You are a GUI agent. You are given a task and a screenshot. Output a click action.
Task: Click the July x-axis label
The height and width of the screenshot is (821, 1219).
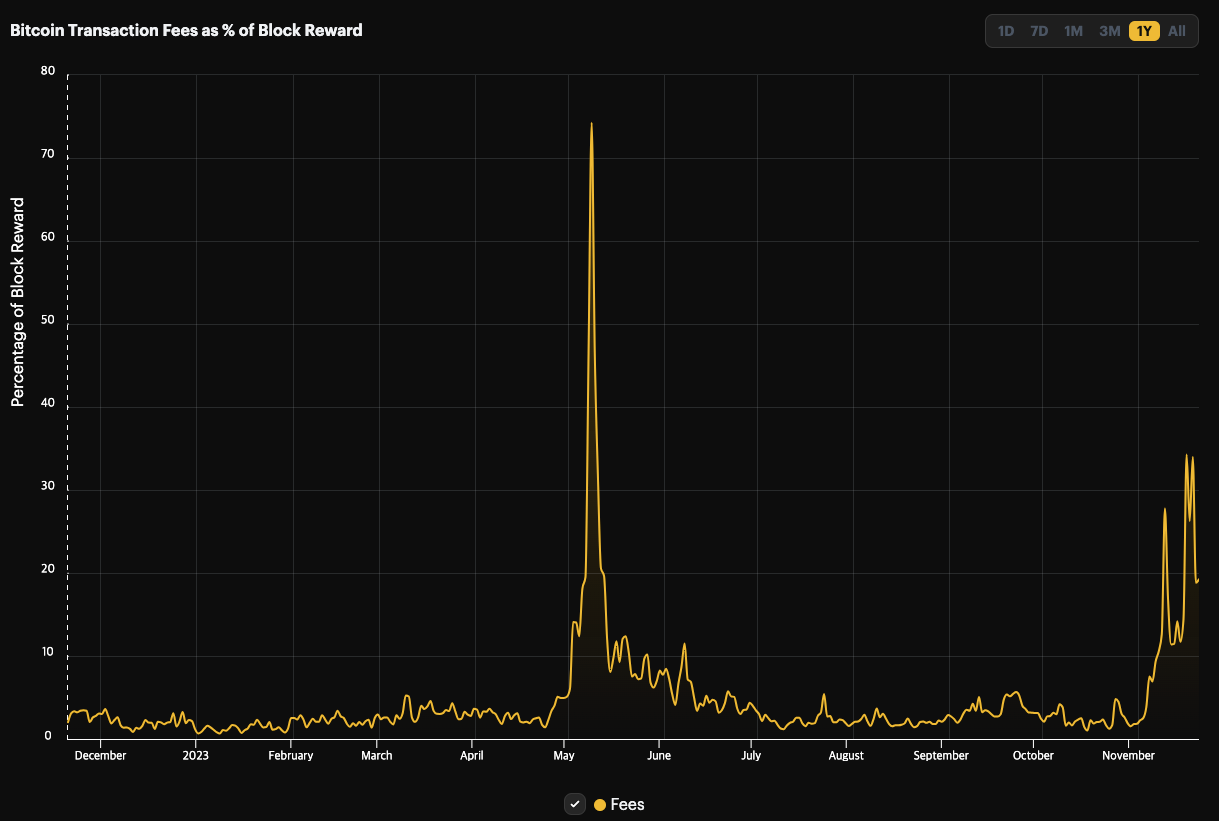point(751,756)
